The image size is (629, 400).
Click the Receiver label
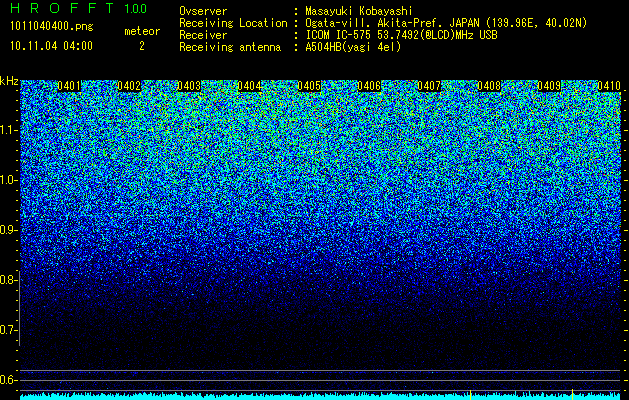203,35
